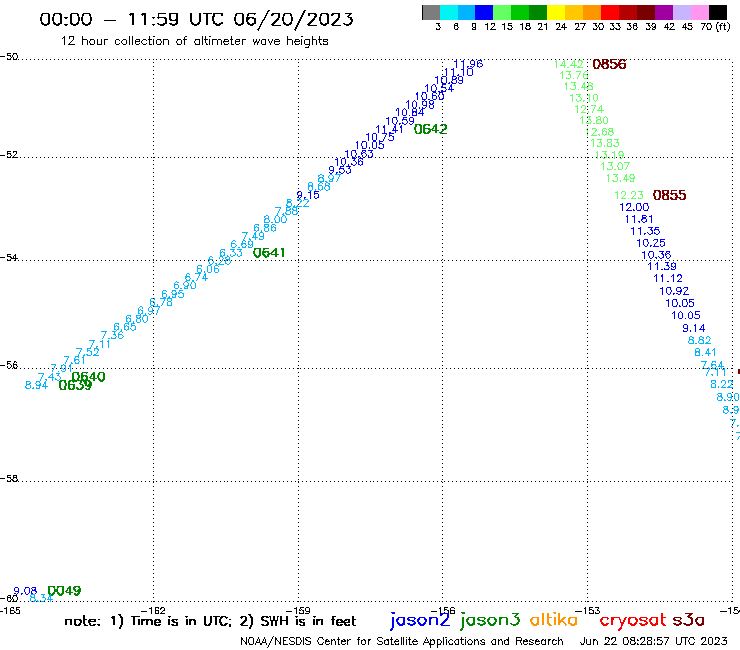Click the wave height value '12.74'
The image size is (740, 650).
(x=589, y=109)
